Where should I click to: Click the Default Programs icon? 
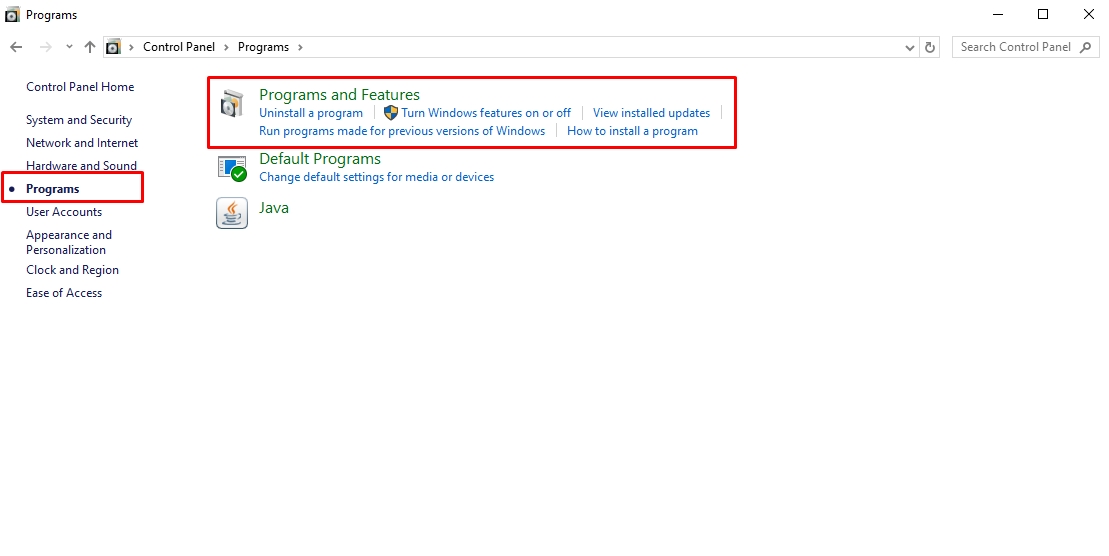232,168
